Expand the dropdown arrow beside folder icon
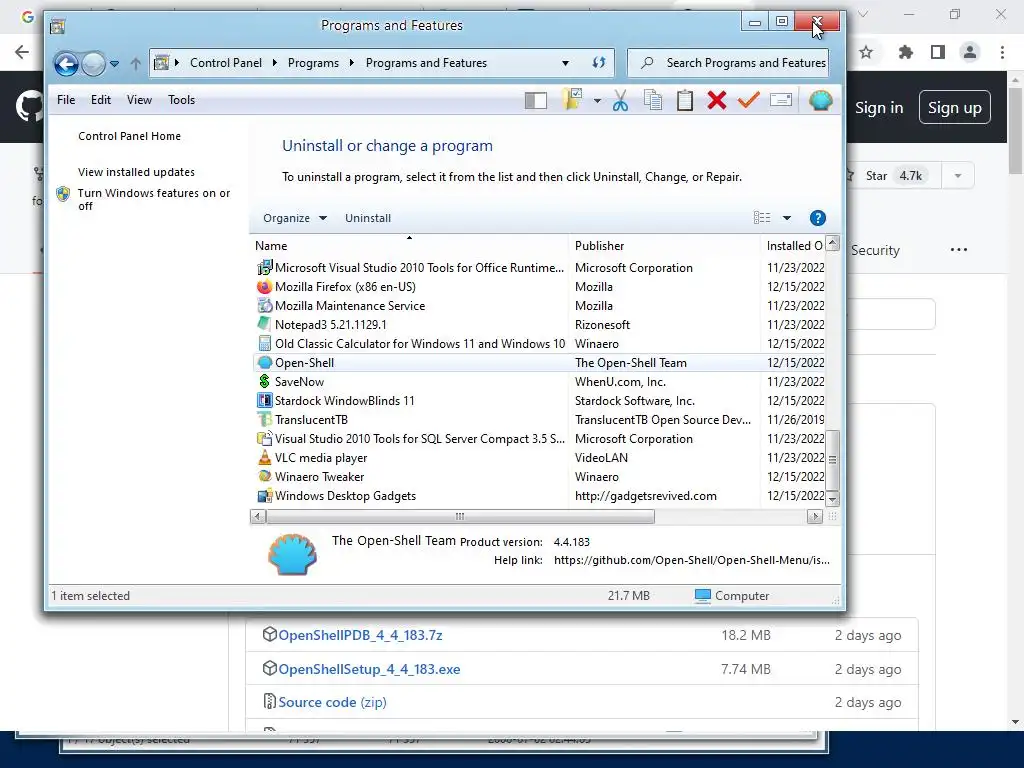Image resolution: width=1024 pixels, height=768 pixels. click(597, 101)
